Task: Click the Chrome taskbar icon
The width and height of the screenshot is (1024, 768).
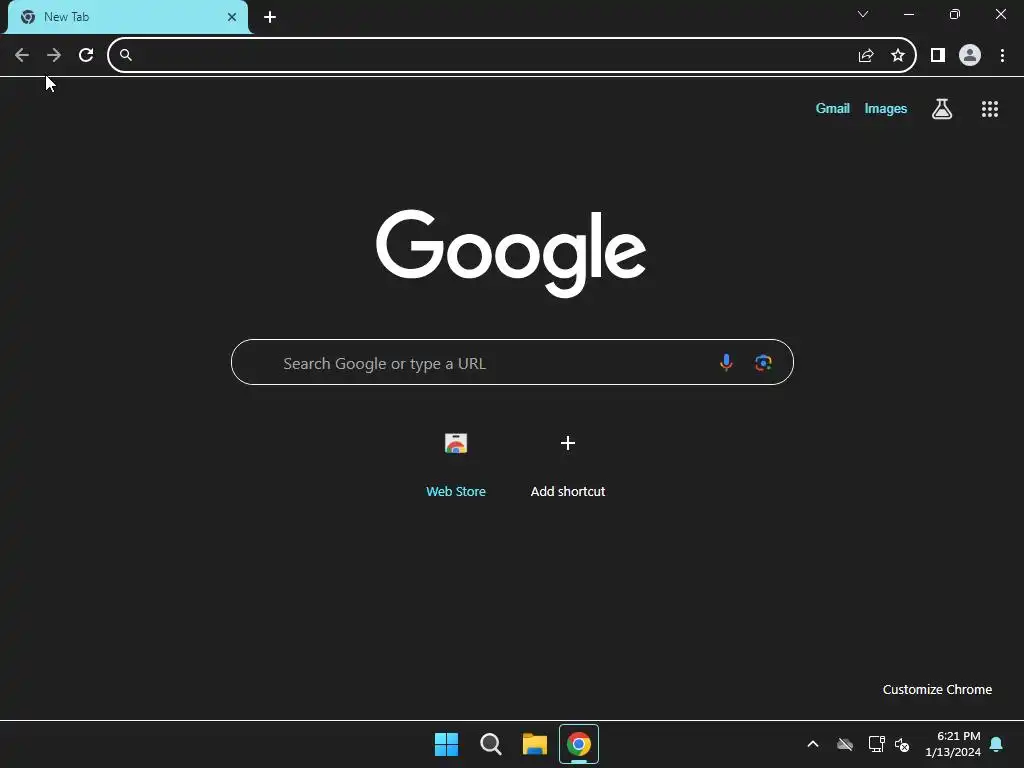Action: pos(579,744)
